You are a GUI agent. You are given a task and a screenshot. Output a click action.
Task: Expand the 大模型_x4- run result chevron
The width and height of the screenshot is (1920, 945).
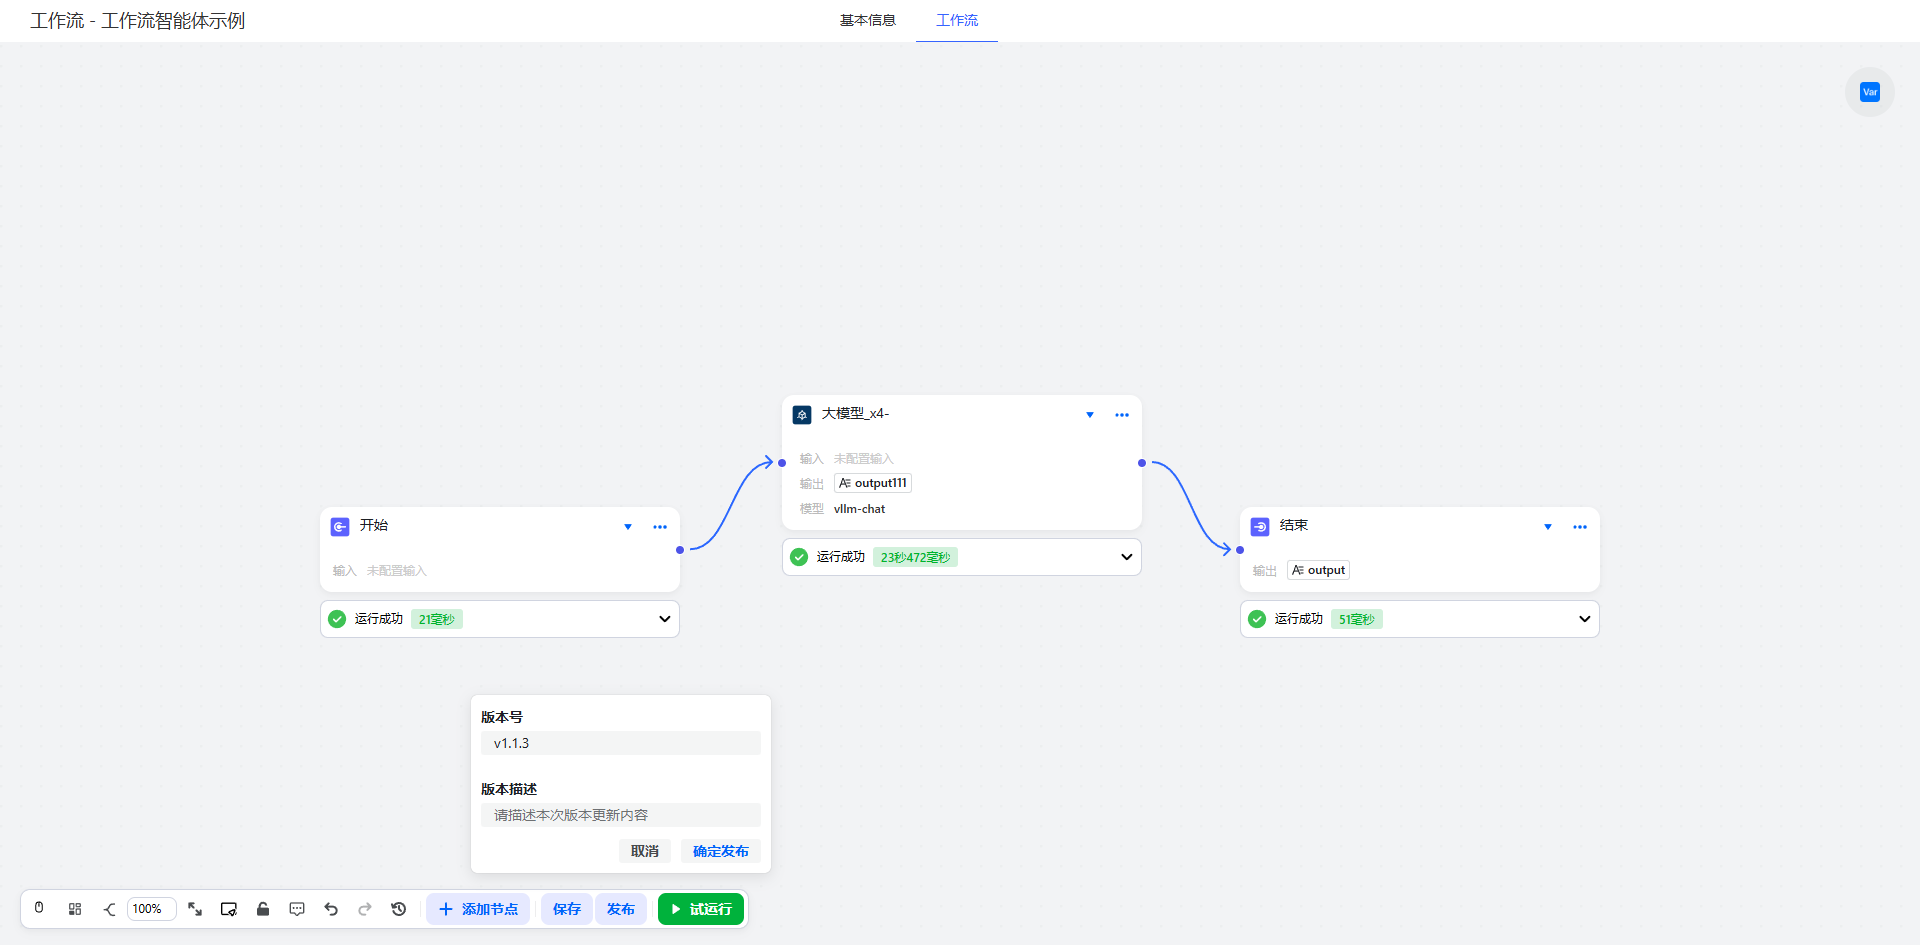pos(1126,557)
